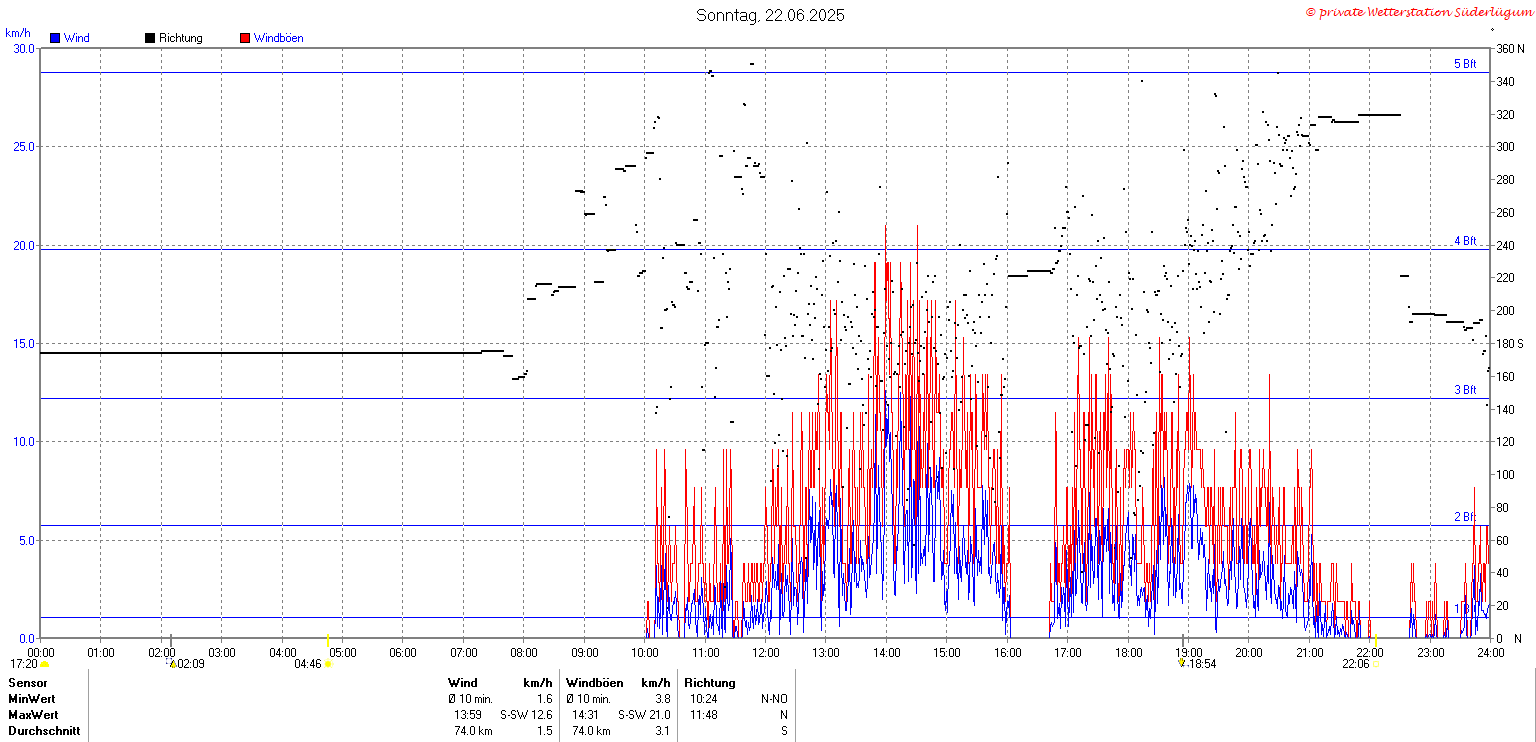
Task: Click the red Windböen legend square
Action: pos(245,38)
